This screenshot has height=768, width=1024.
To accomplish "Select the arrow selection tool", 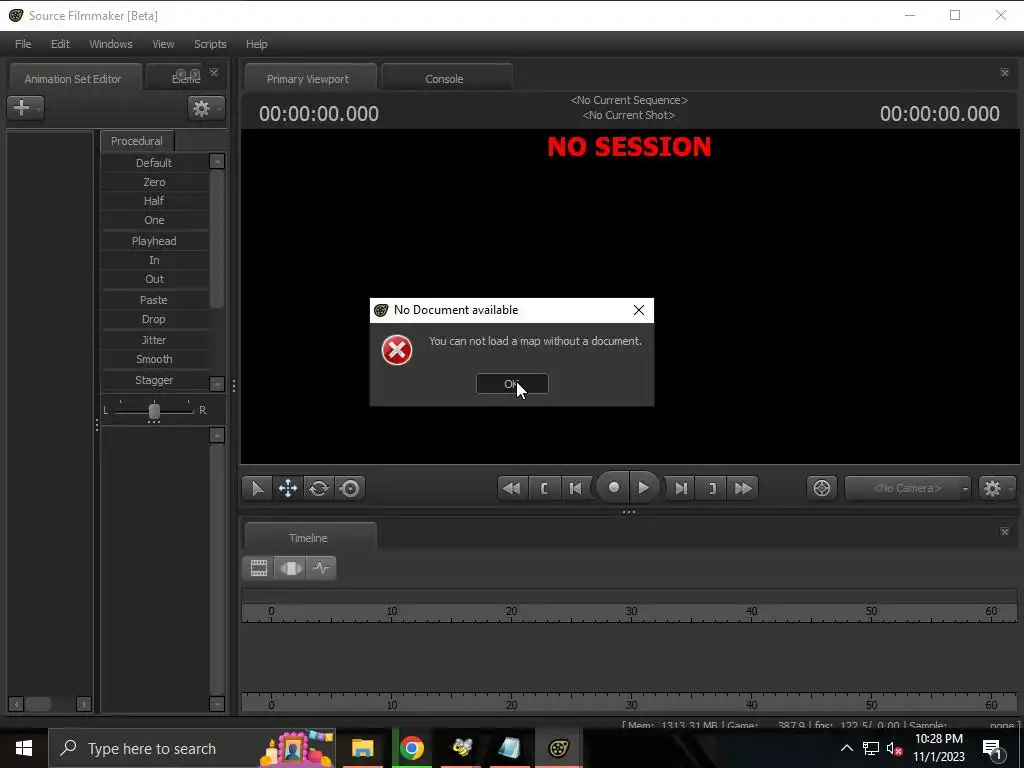I will pyautogui.click(x=257, y=488).
